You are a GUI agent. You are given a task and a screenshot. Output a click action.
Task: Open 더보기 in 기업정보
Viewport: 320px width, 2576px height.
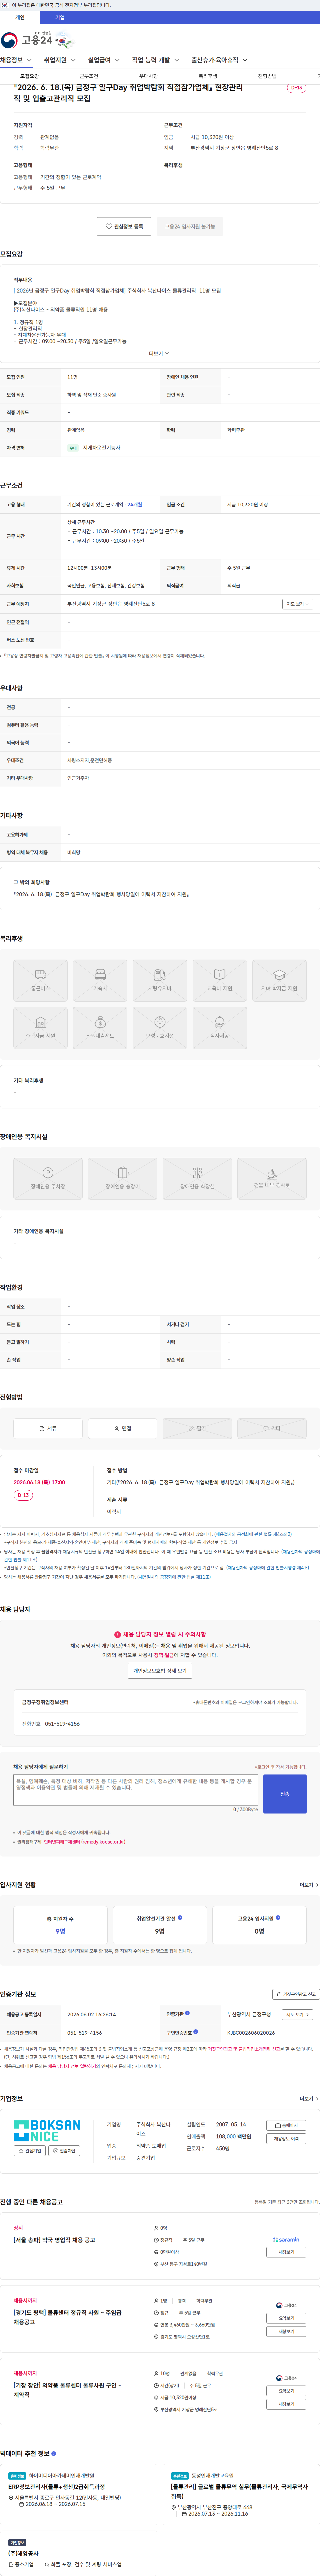click(x=309, y=2099)
